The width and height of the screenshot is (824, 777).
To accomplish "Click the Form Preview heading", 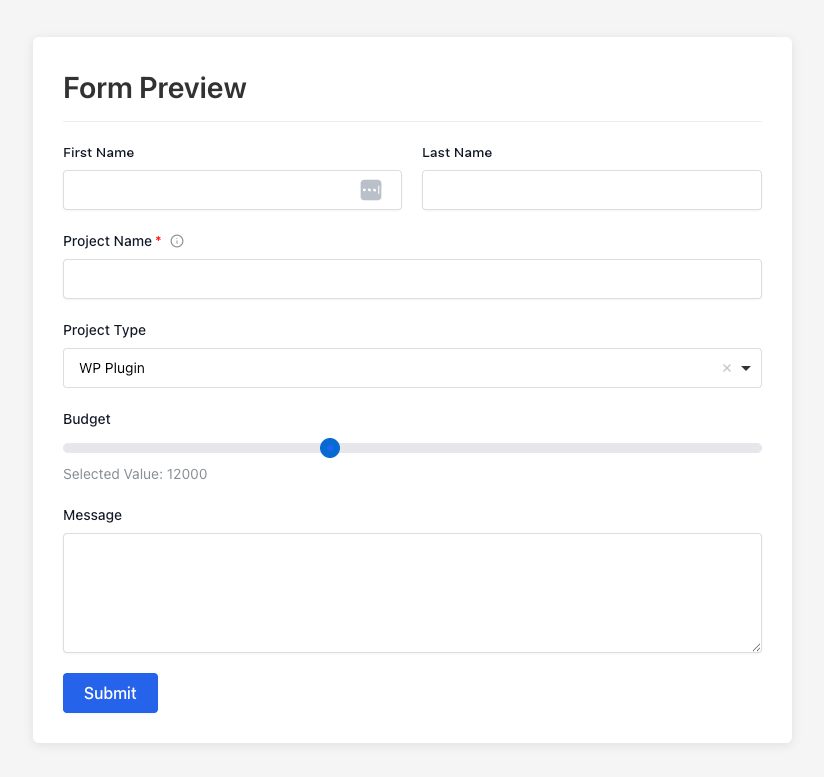I will [x=155, y=88].
